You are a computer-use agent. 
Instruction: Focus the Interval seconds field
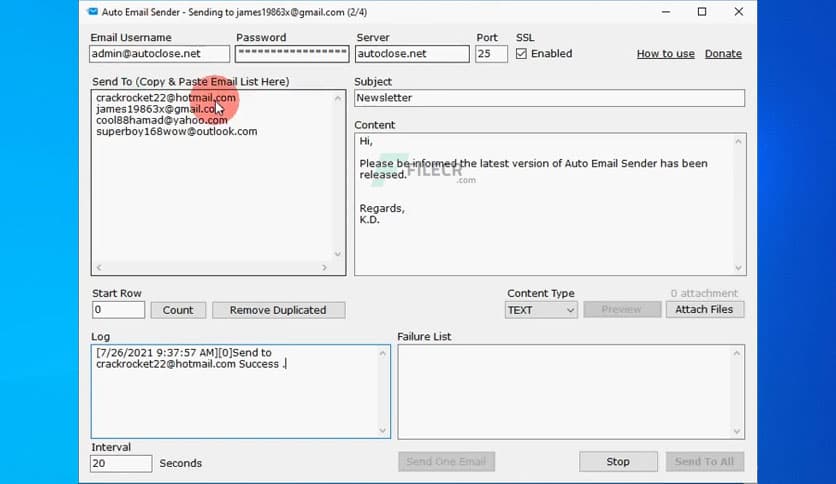click(121, 463)
